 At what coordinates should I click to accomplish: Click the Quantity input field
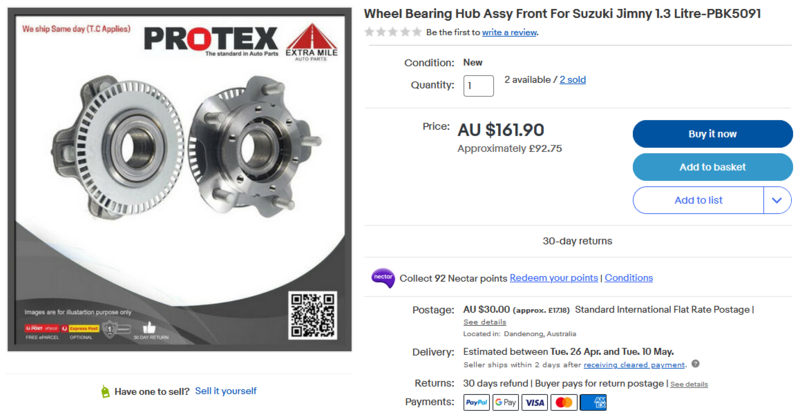coord(479,86)
